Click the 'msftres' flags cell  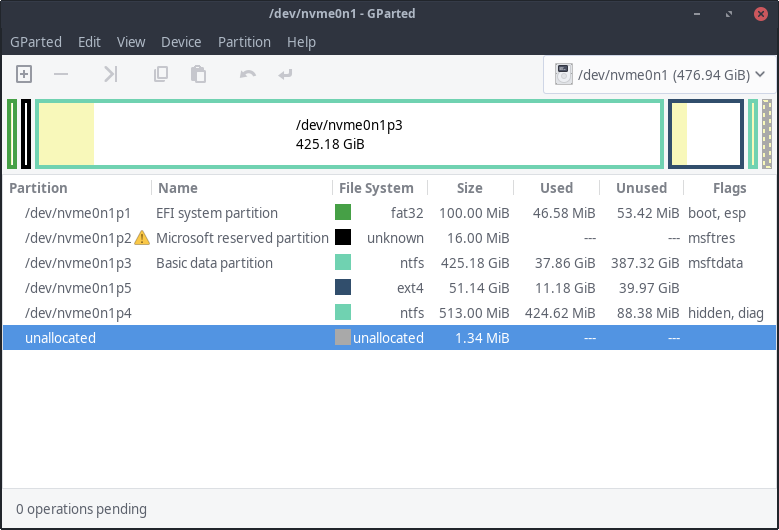(x=711, y=238)
